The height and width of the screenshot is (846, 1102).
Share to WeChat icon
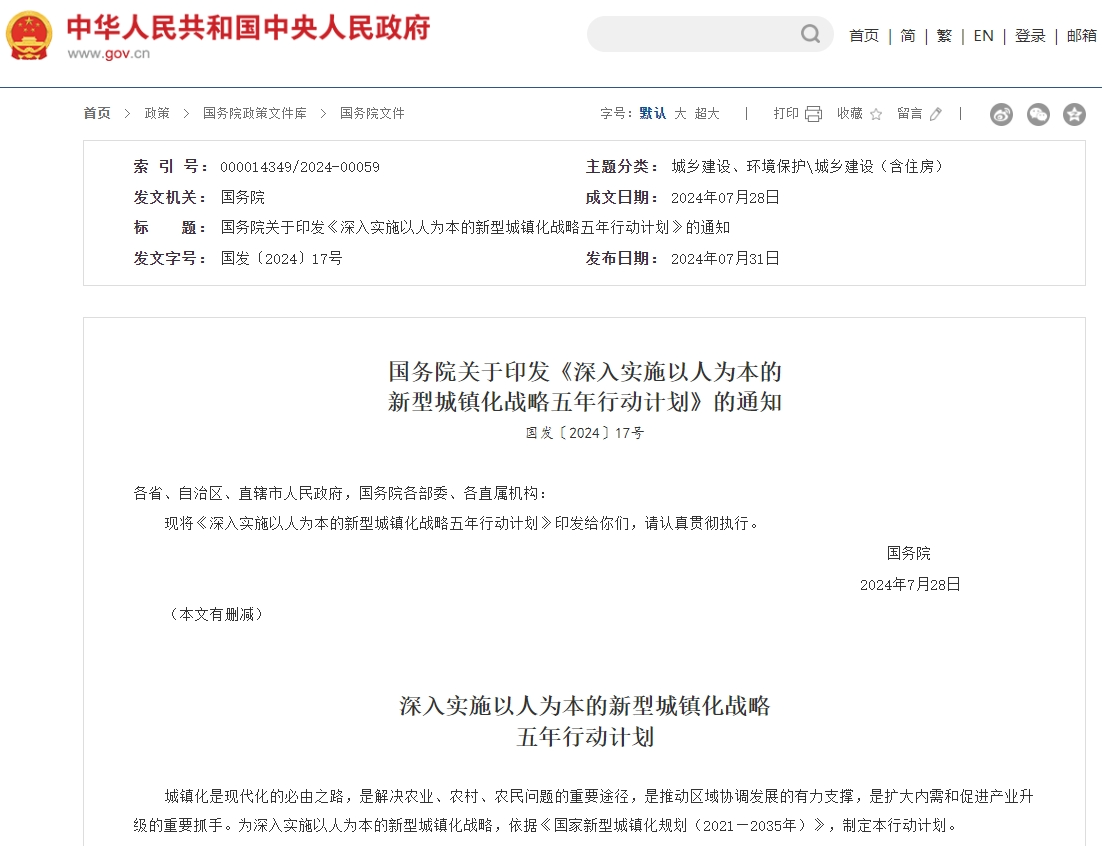1038,114
